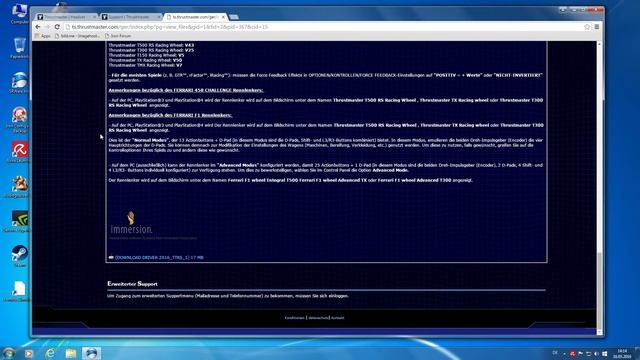Show hidden system tray icons
The image size is (640, 360).
point(564,353)
